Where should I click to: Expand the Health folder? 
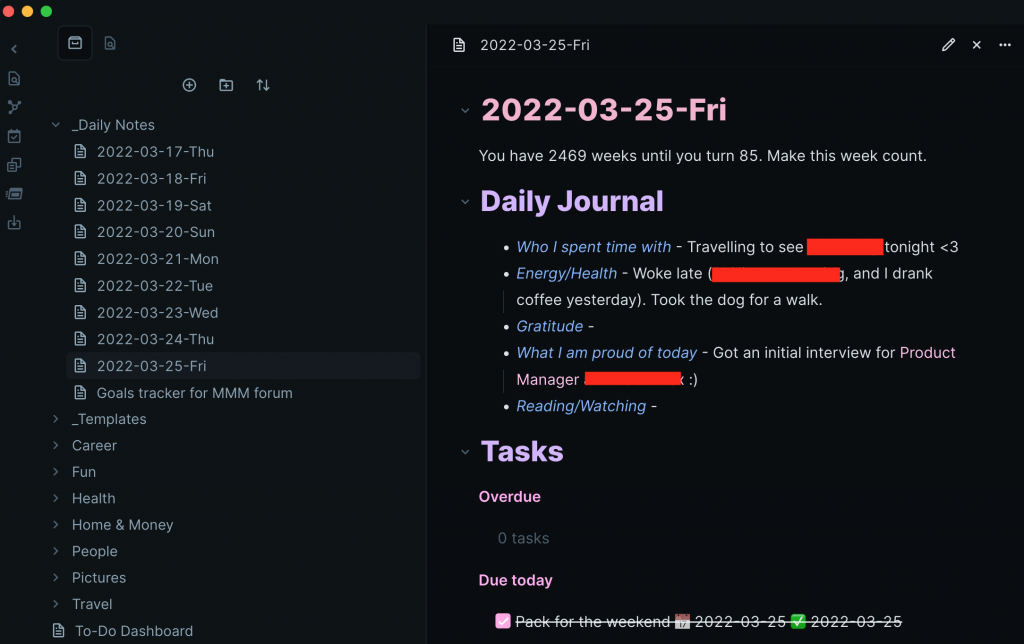56,498
